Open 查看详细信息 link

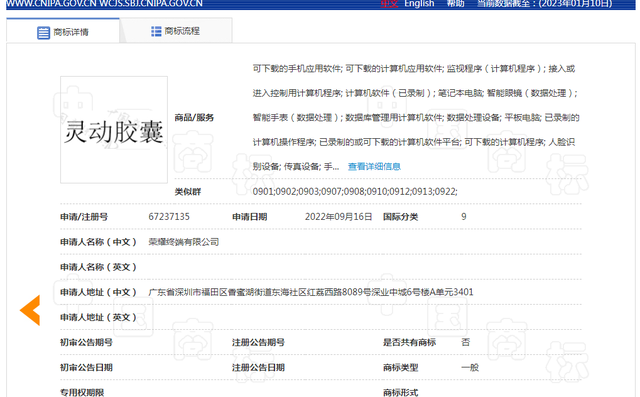click(x=374, y=166)
